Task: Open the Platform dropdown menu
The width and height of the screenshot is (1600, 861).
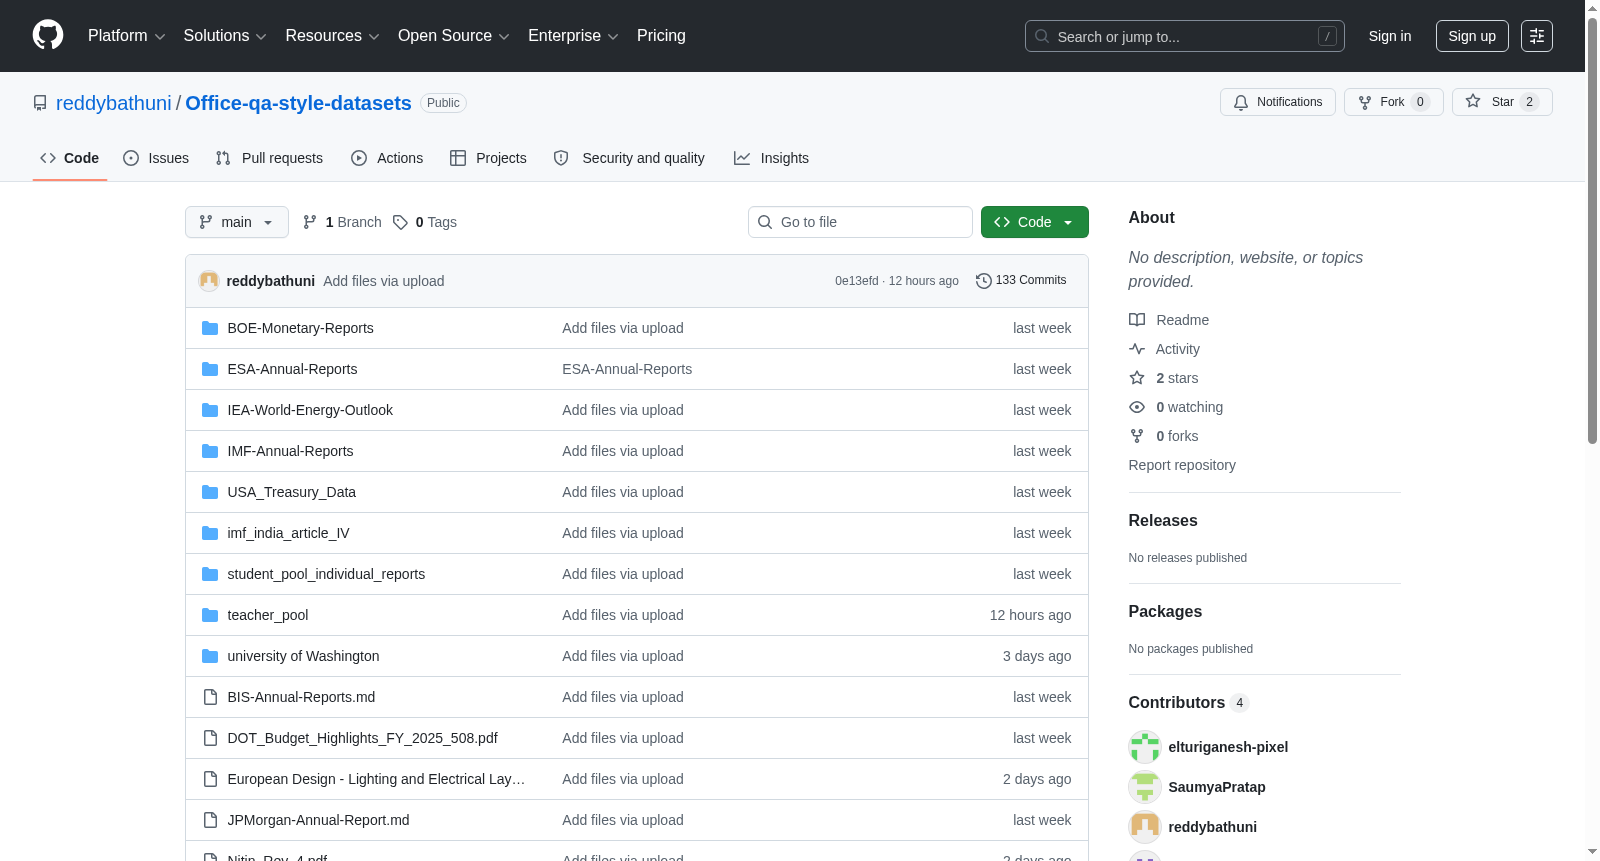Action: click(126, 36)
